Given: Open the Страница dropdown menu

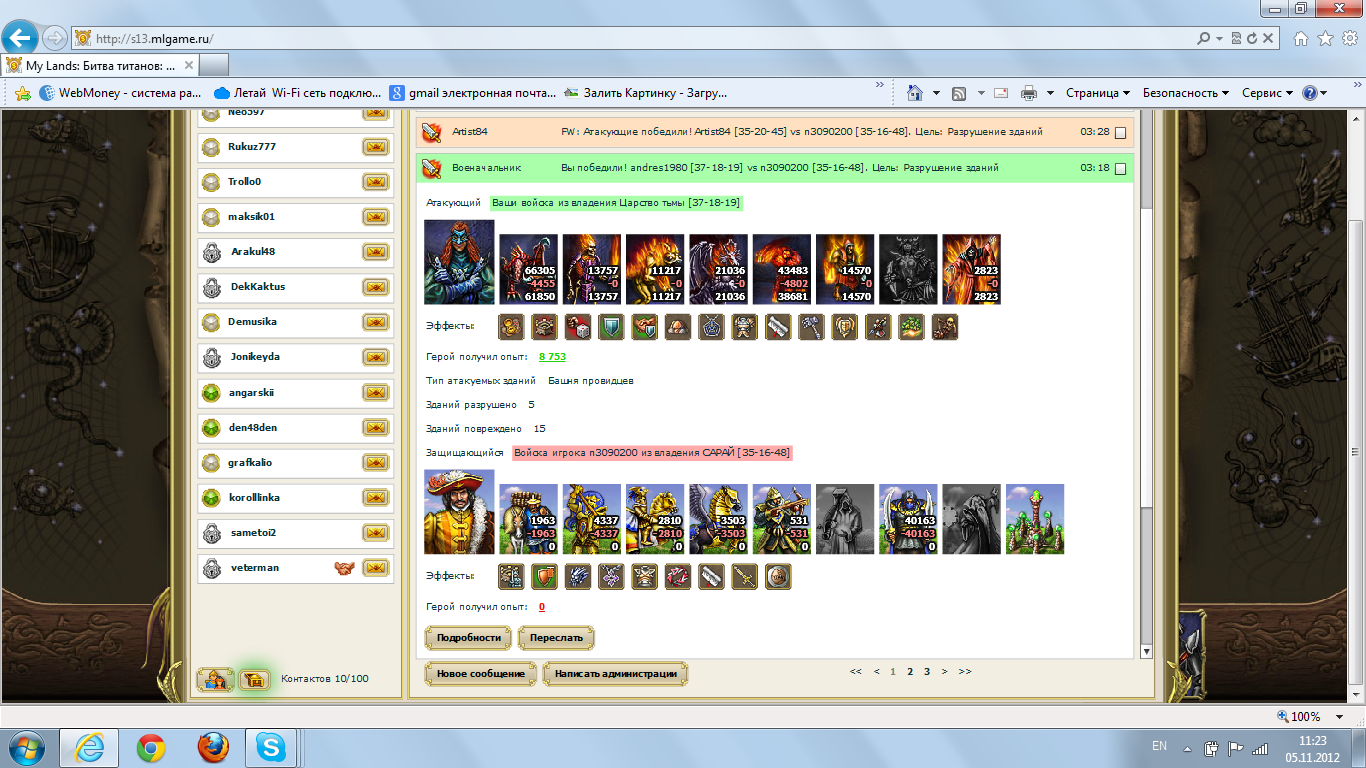Looking at the screenshot, I should [x=1097, y=93].
